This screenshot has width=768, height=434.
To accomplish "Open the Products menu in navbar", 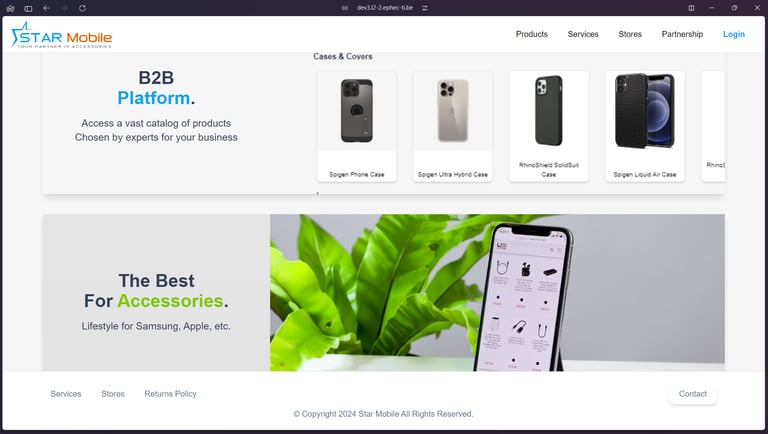I will point(531,34).
